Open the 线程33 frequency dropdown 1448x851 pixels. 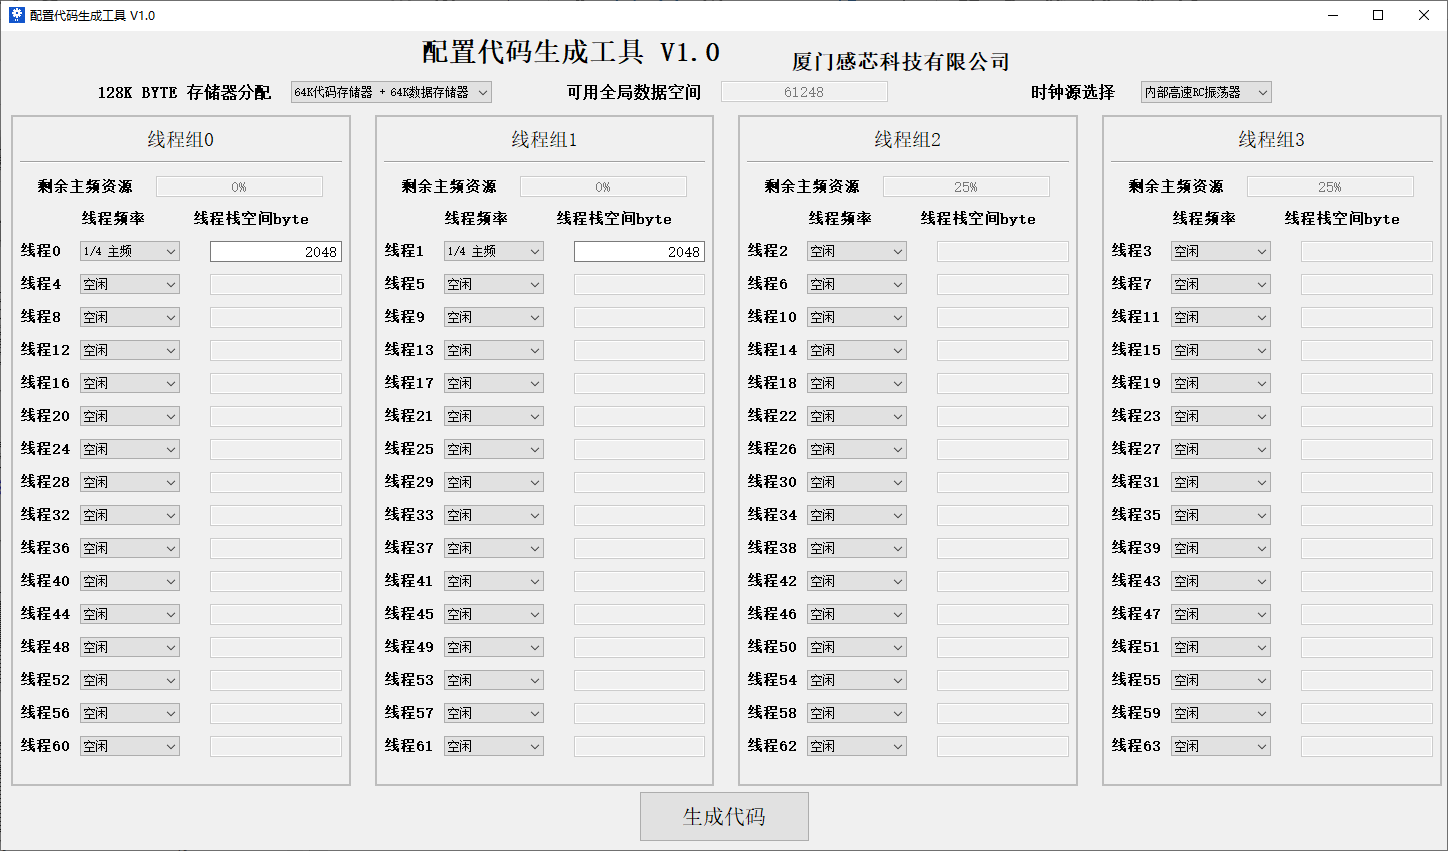(494, 515)
